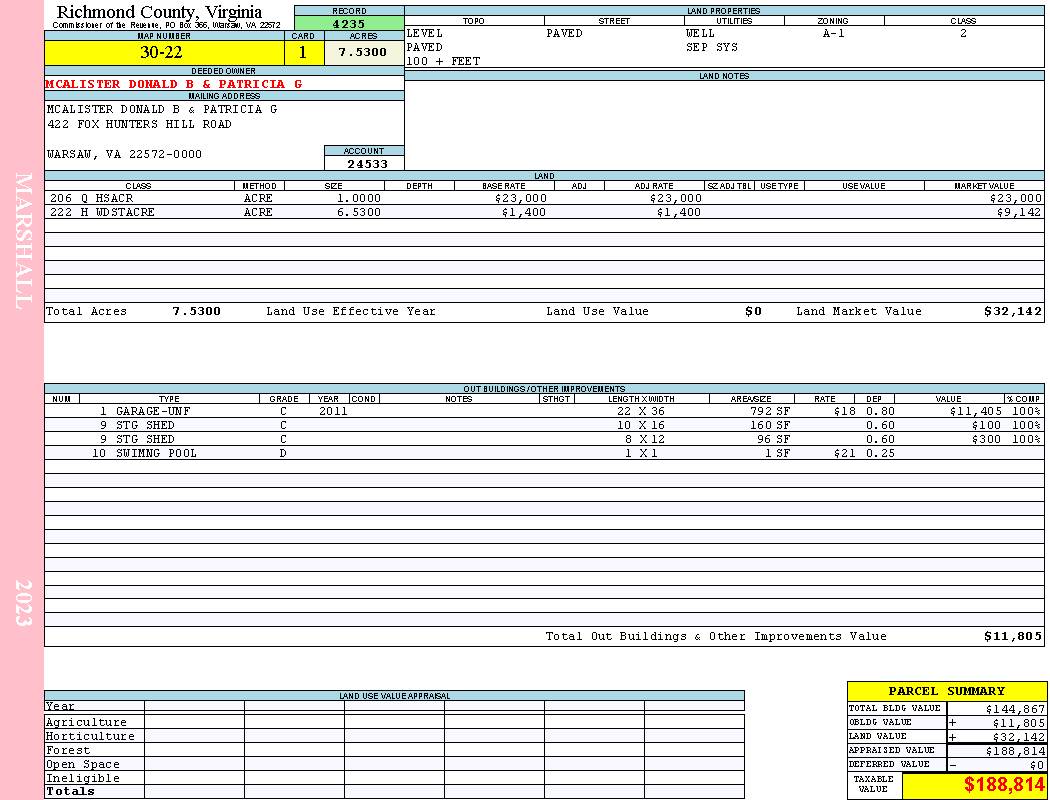
Task: Select the $21 pool rate
Action: click(844, 453)
